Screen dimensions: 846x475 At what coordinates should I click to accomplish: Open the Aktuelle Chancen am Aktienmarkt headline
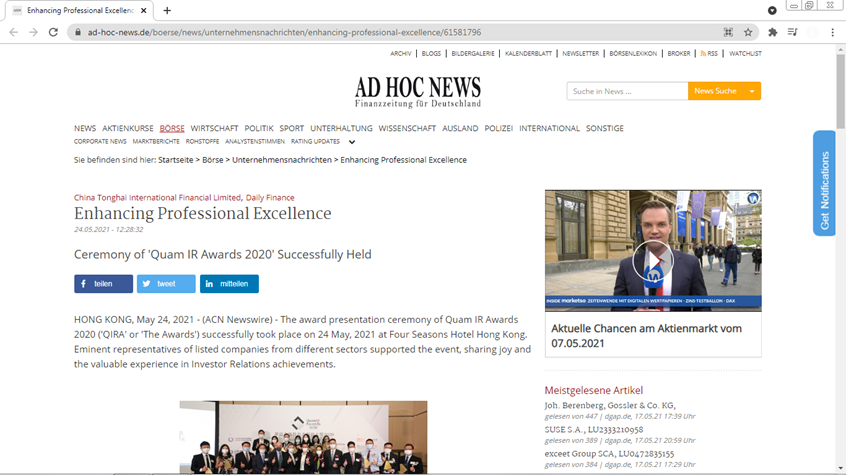(x=646, y=336)
